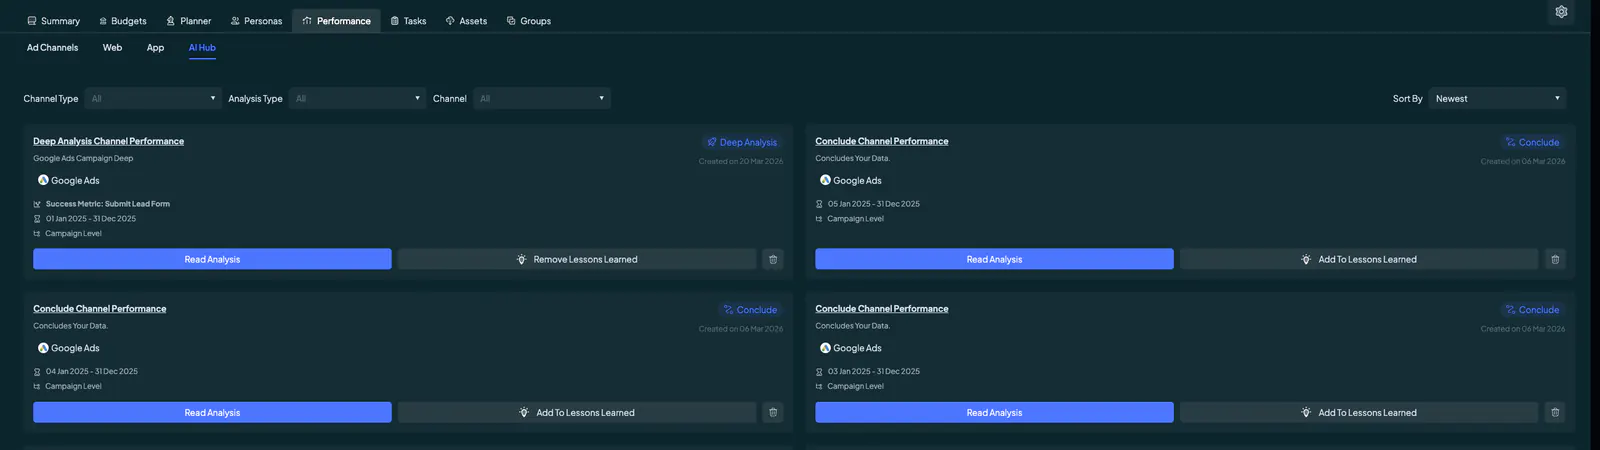Open the App sub-tab

click(155, 48)
